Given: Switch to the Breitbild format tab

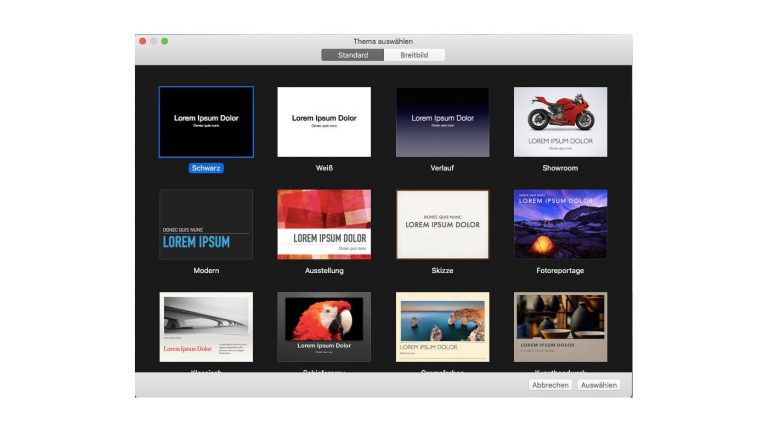Looking at the screenshot, I should (414, 55).
